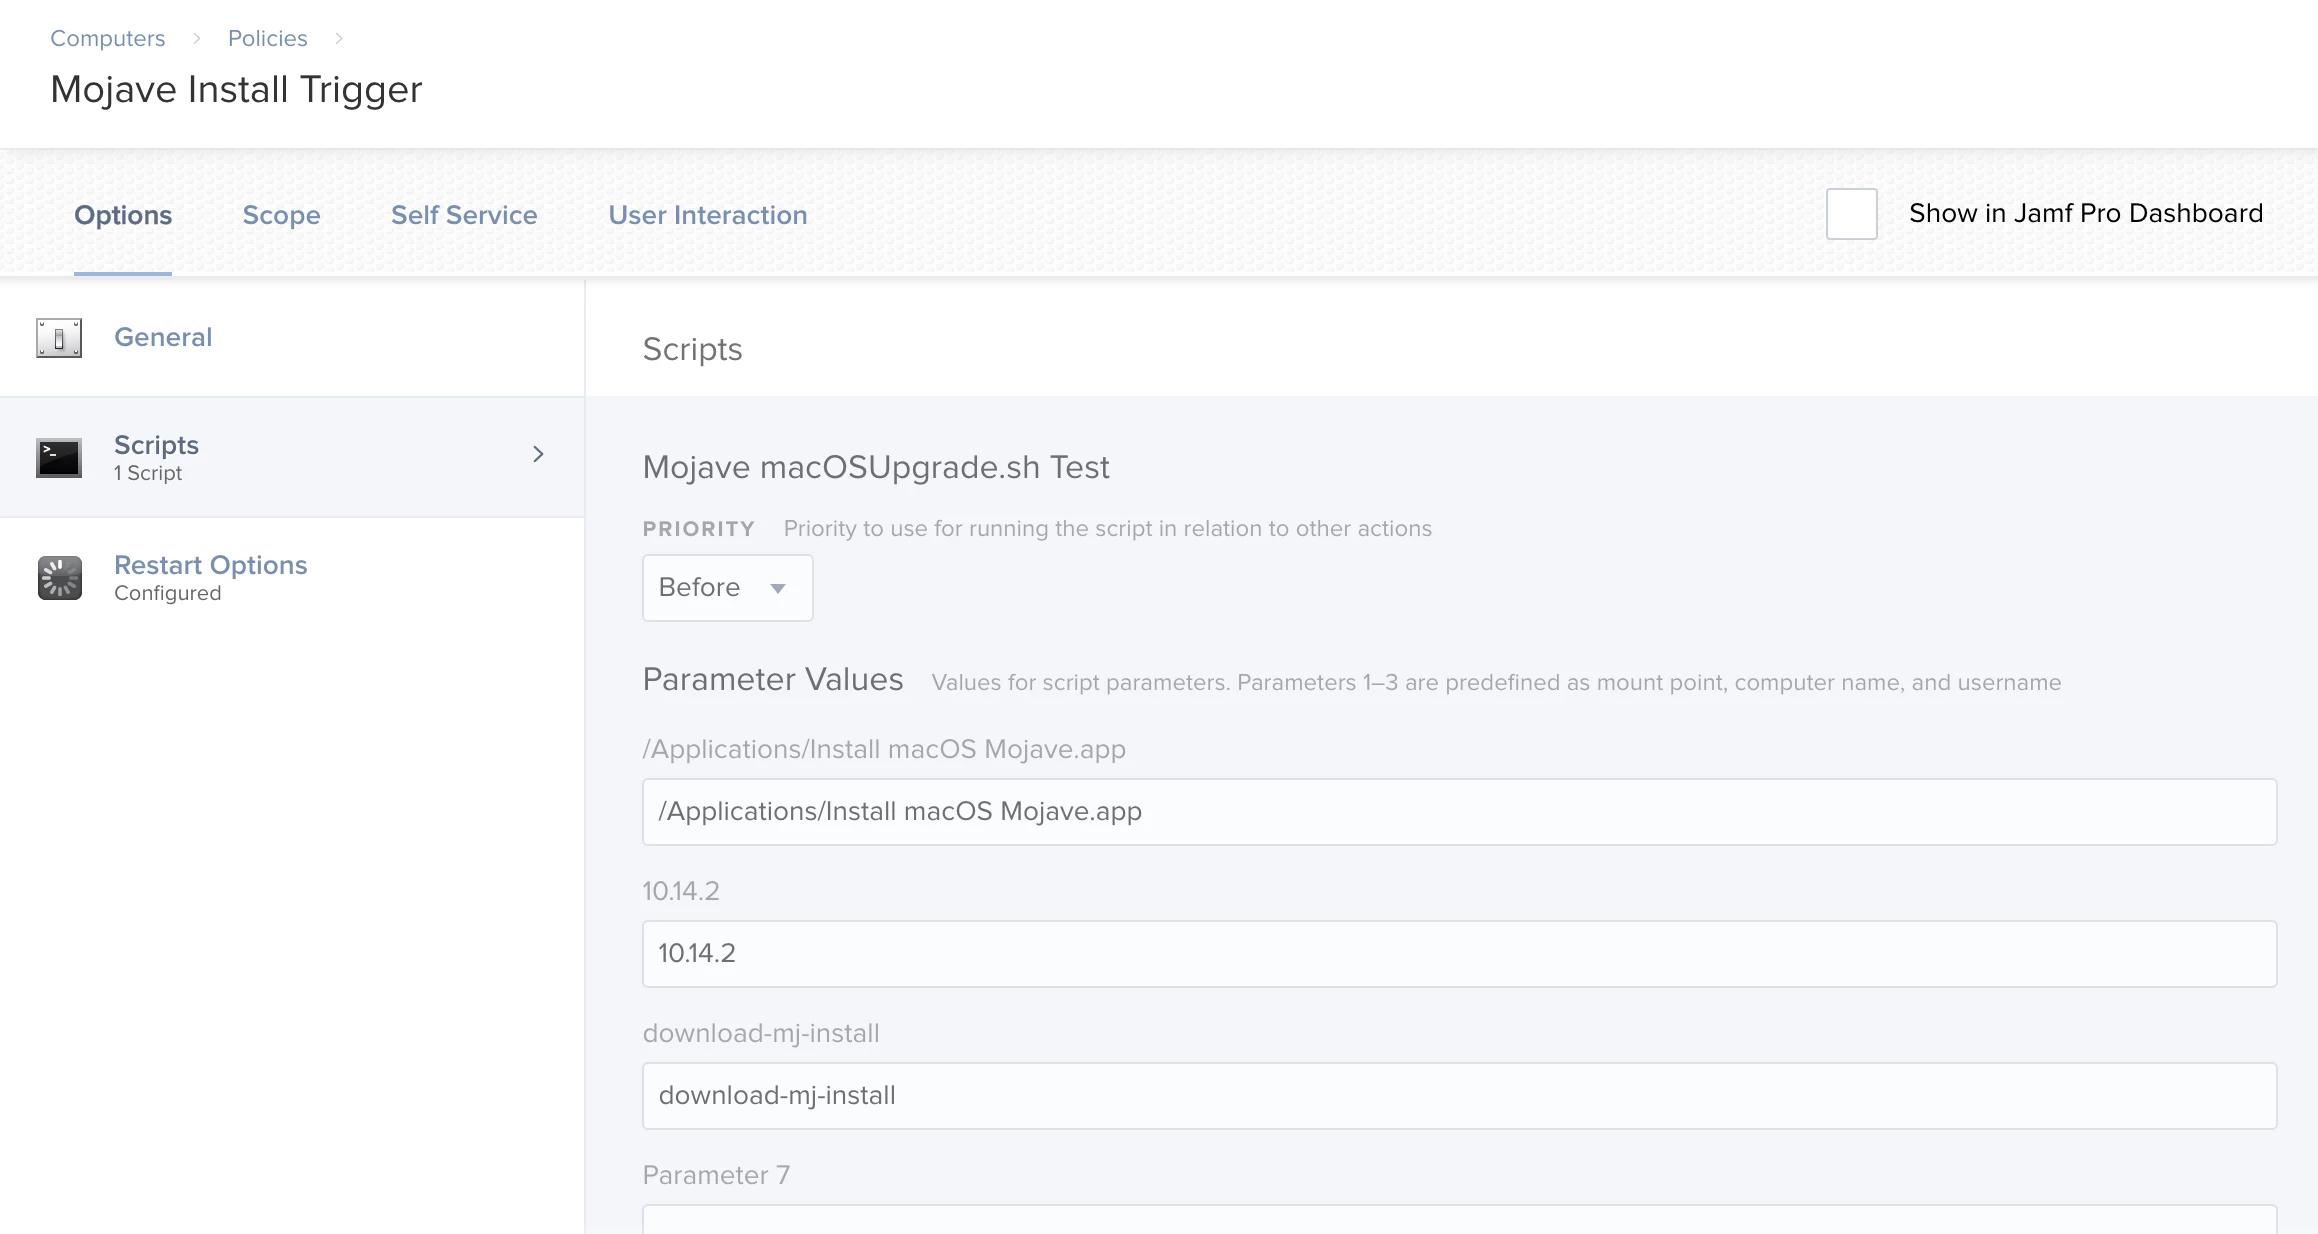Click the PRIORITY label text
Image resolution: width=2318 pixels, height=1234 pixels.
point(699,529)
